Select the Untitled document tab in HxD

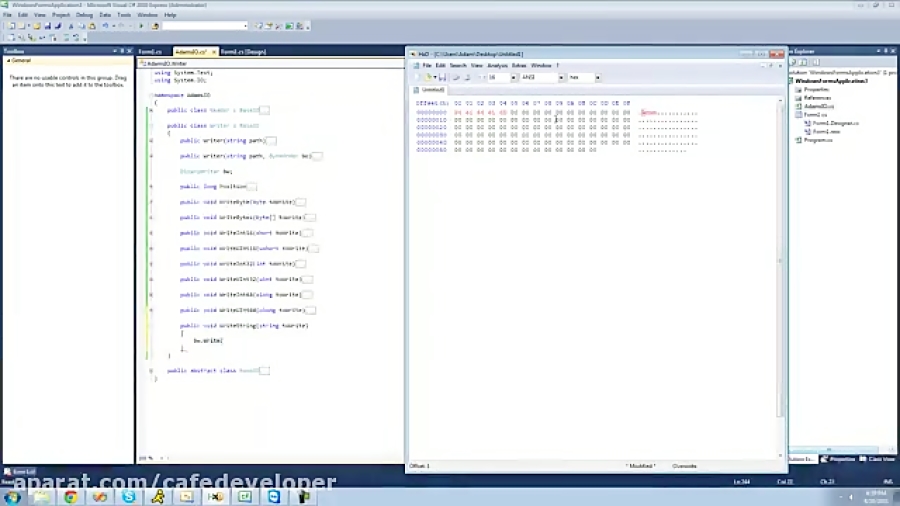(429, 90)
